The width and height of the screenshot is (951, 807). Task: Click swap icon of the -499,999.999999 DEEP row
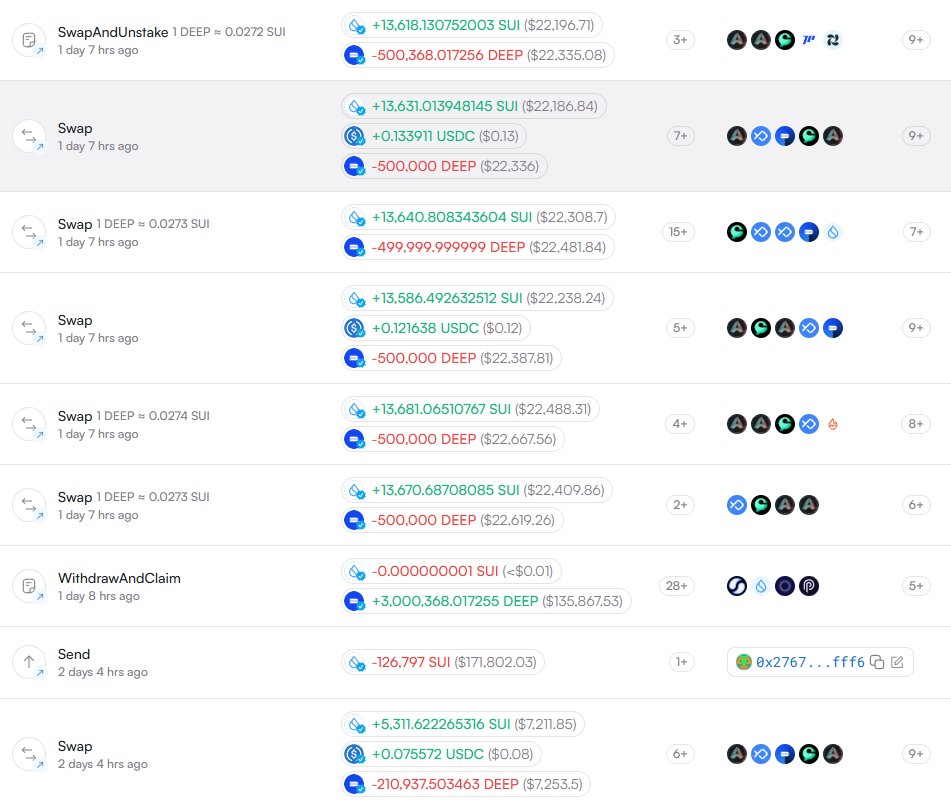tap(29, 232)
